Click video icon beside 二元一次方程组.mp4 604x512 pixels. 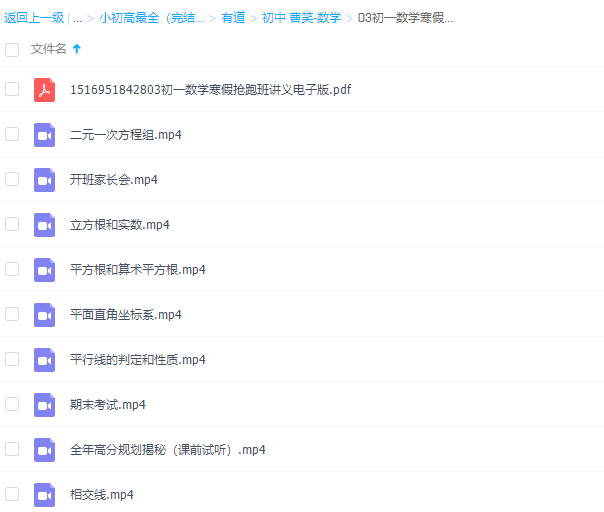(44, 134)
